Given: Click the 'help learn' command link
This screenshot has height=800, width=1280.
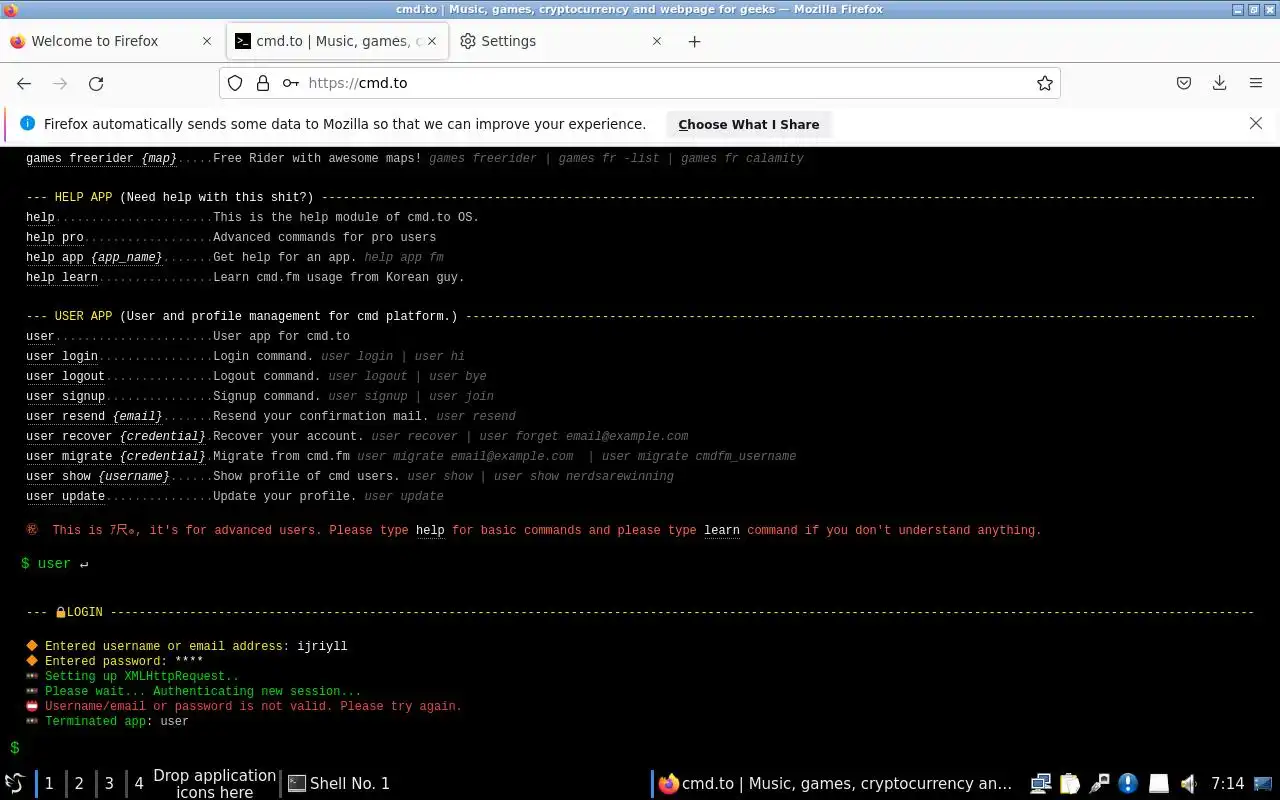Looking at the screenshot, I should click(62, 277).
